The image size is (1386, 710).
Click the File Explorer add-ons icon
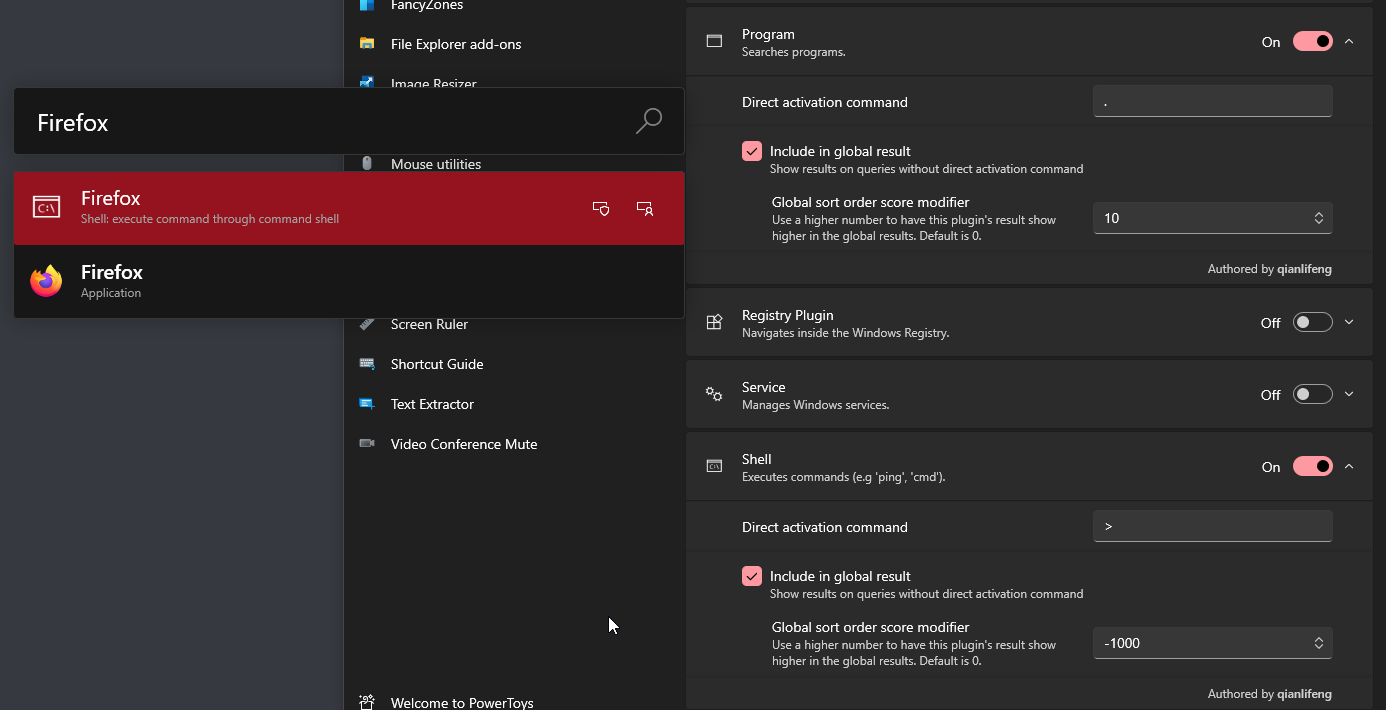367,44
